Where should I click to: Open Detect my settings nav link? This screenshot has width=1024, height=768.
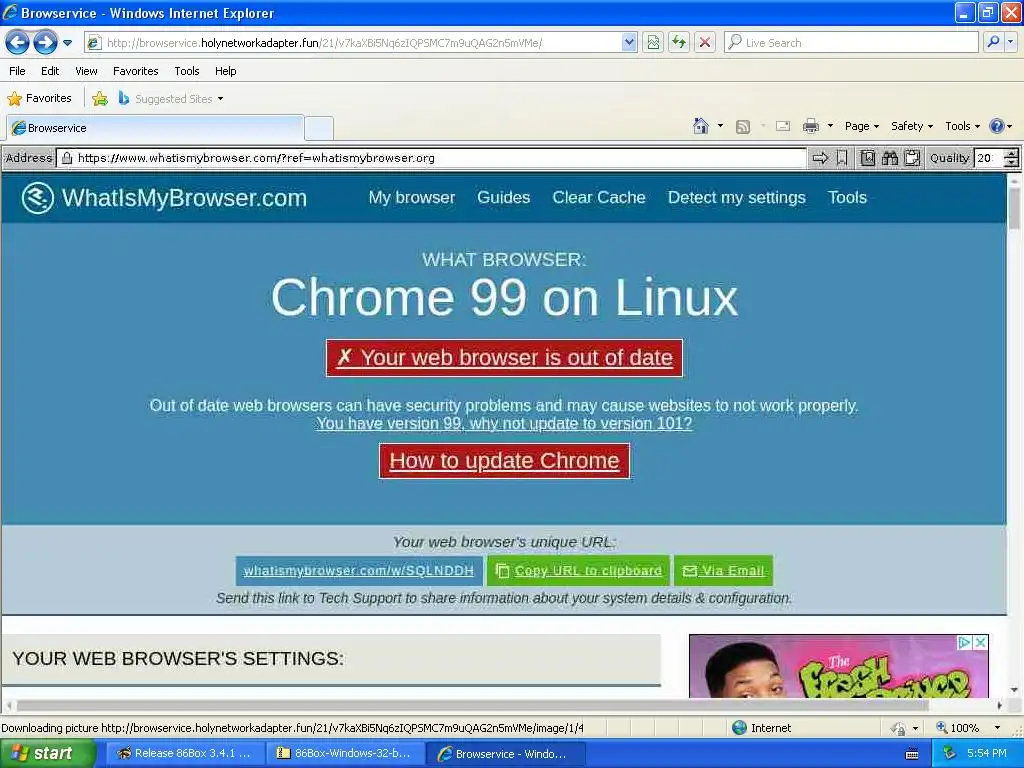737,197
